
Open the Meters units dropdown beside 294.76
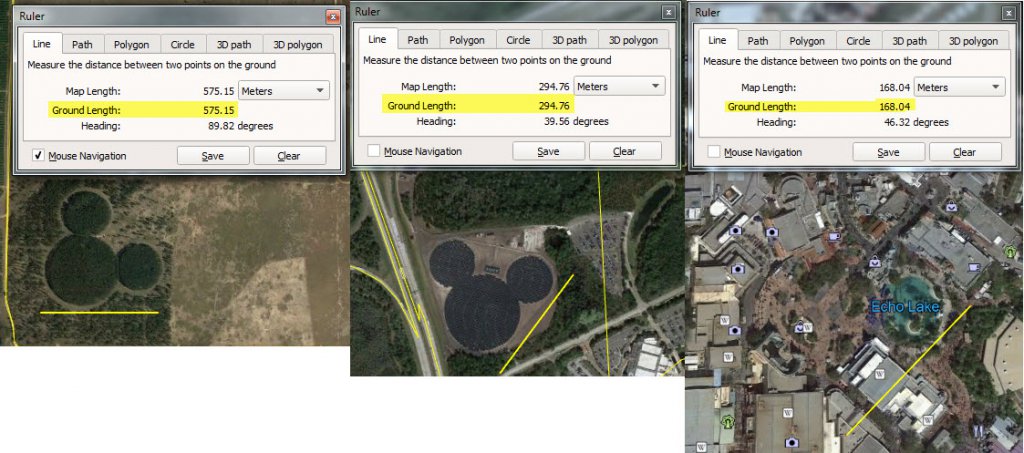point(619,86)
